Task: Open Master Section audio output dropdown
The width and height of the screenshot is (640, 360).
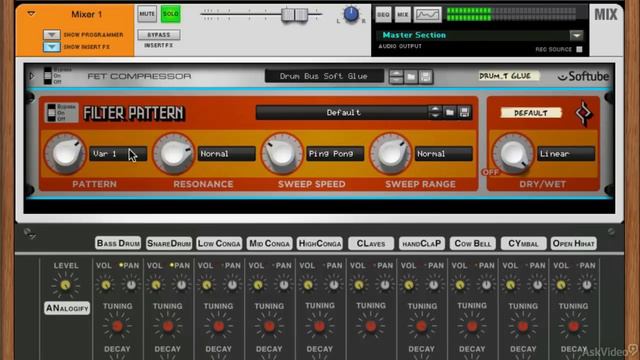Action: (x=576, y=36)
